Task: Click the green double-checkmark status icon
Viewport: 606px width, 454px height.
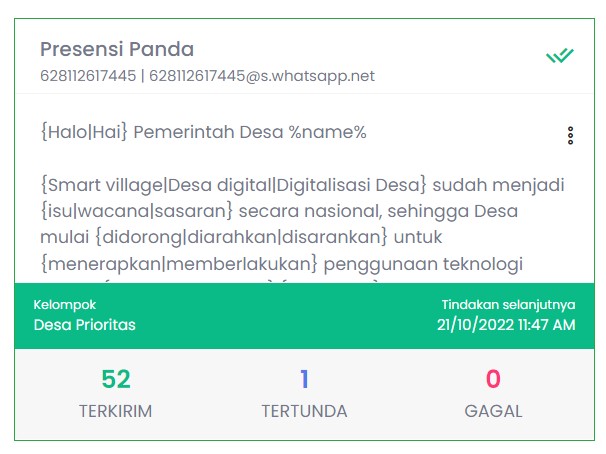Action: 560,56
